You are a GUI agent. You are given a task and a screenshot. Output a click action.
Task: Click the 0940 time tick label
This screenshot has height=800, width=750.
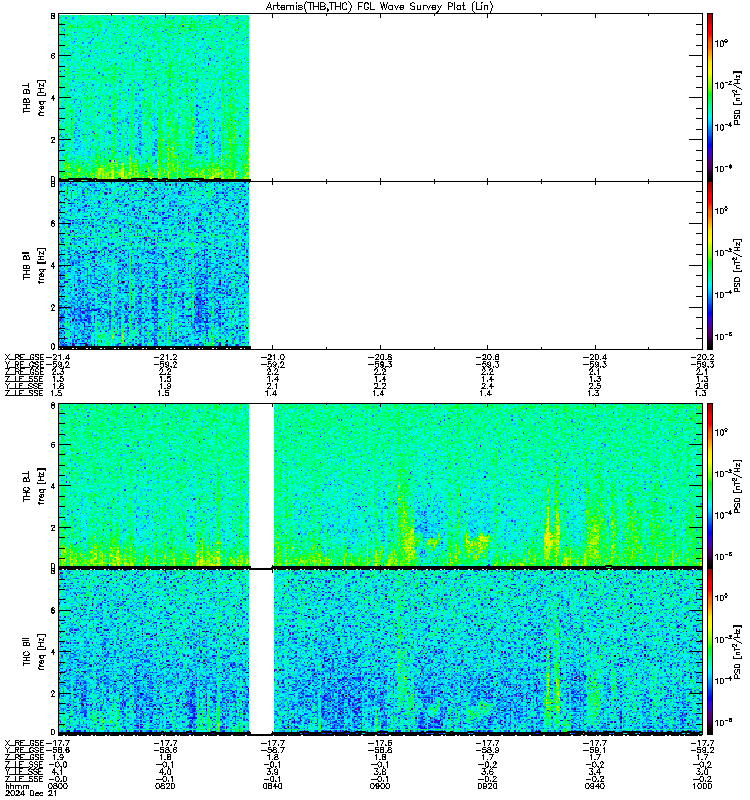point(595,786)
